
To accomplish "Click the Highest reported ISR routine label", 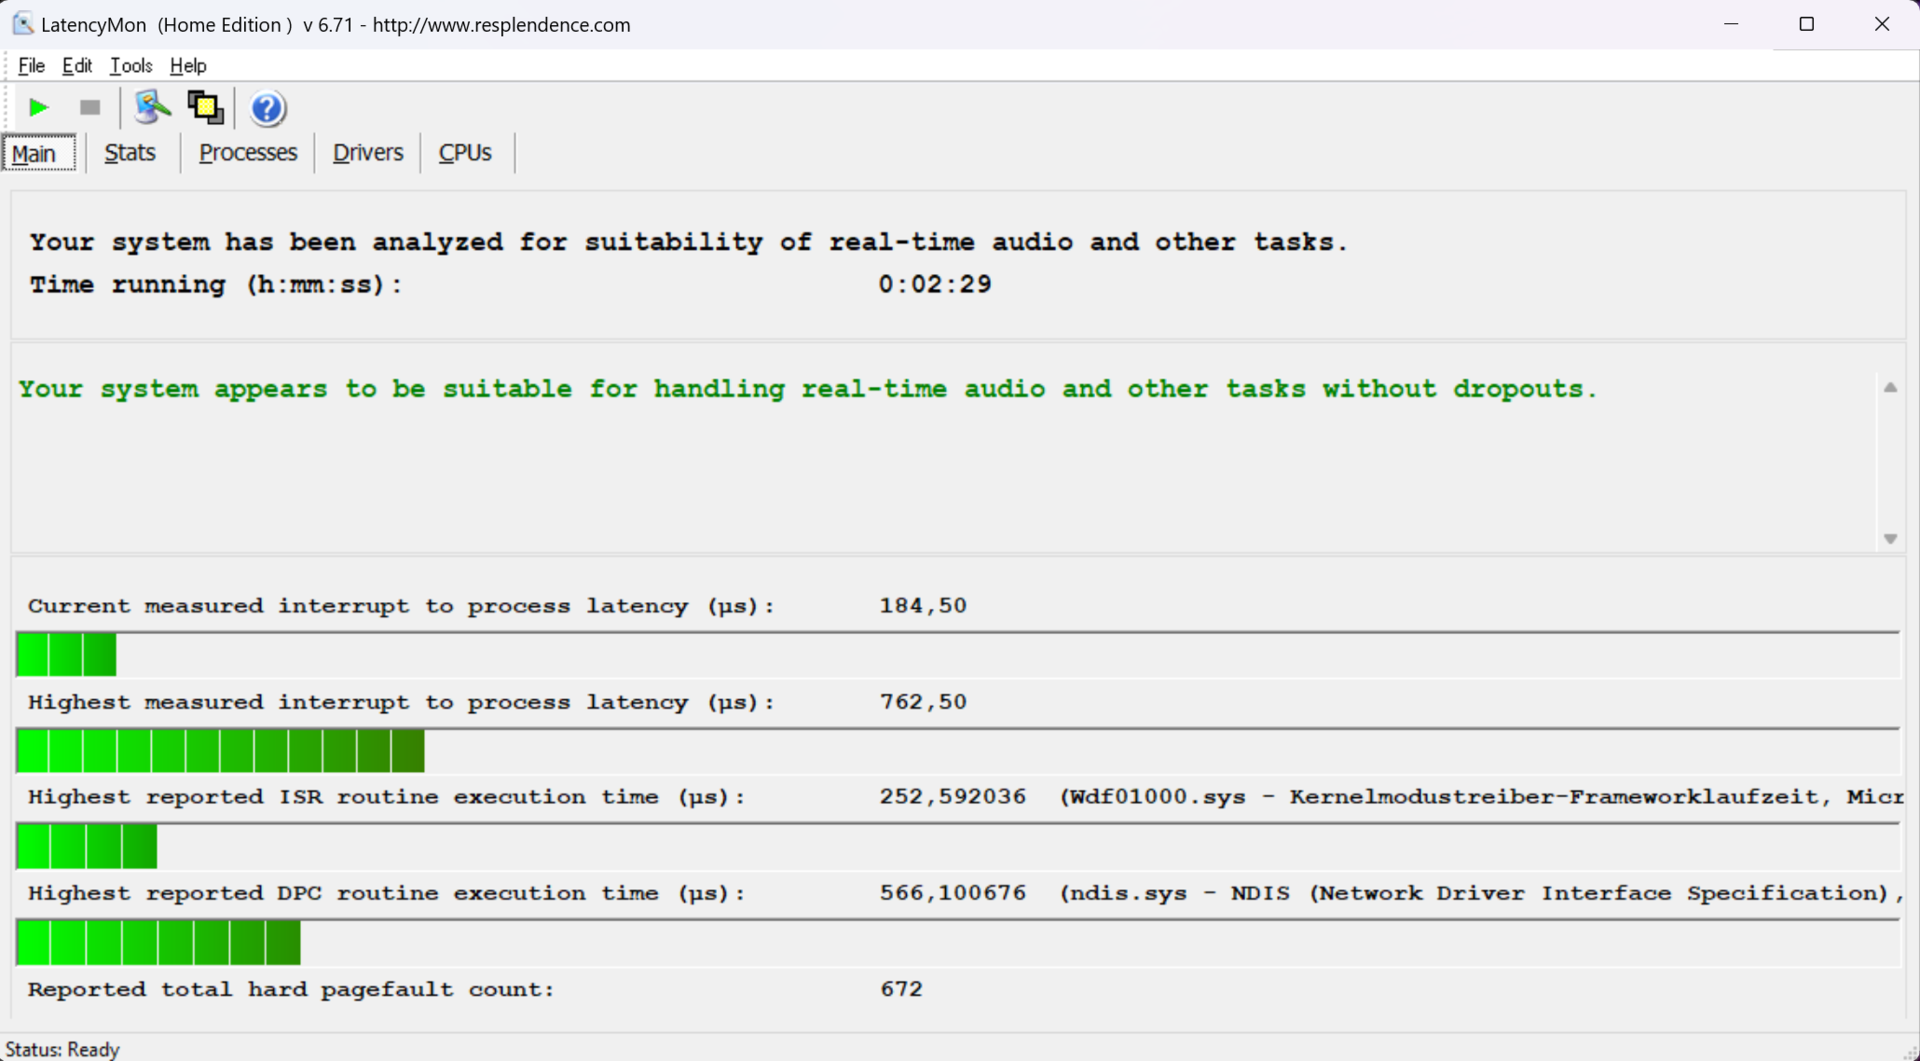I will click(x=387, y=797).
